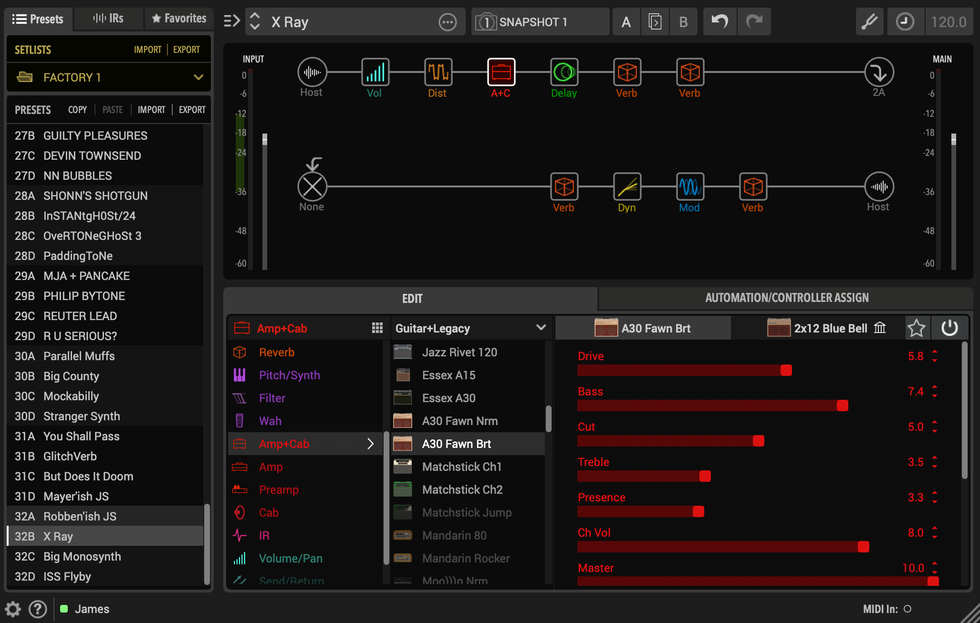Screen dimensions: 980x623
Task: Open the tempo clock icon
Action: 904,22
